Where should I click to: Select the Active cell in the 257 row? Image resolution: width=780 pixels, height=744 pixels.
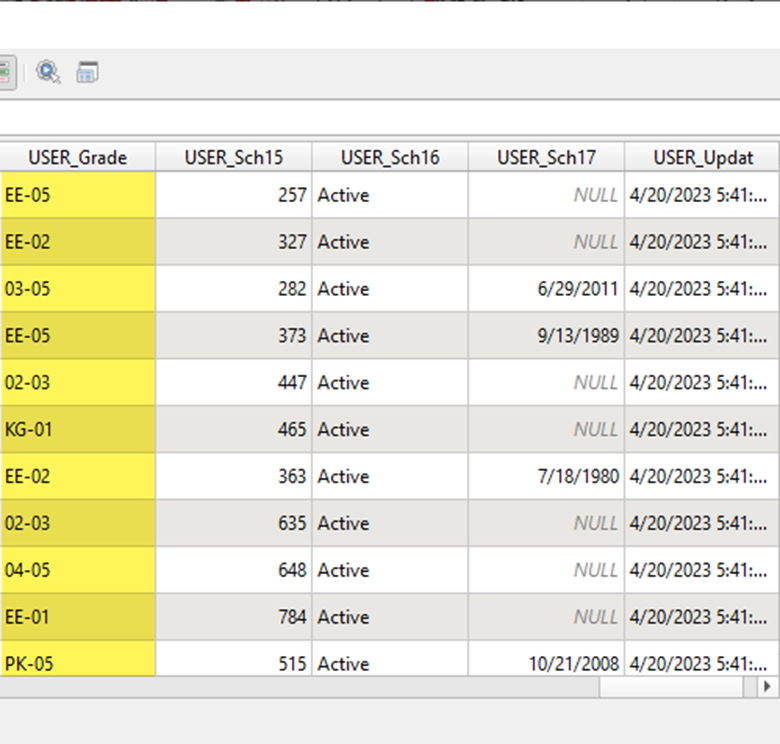(x=390, y=195)
